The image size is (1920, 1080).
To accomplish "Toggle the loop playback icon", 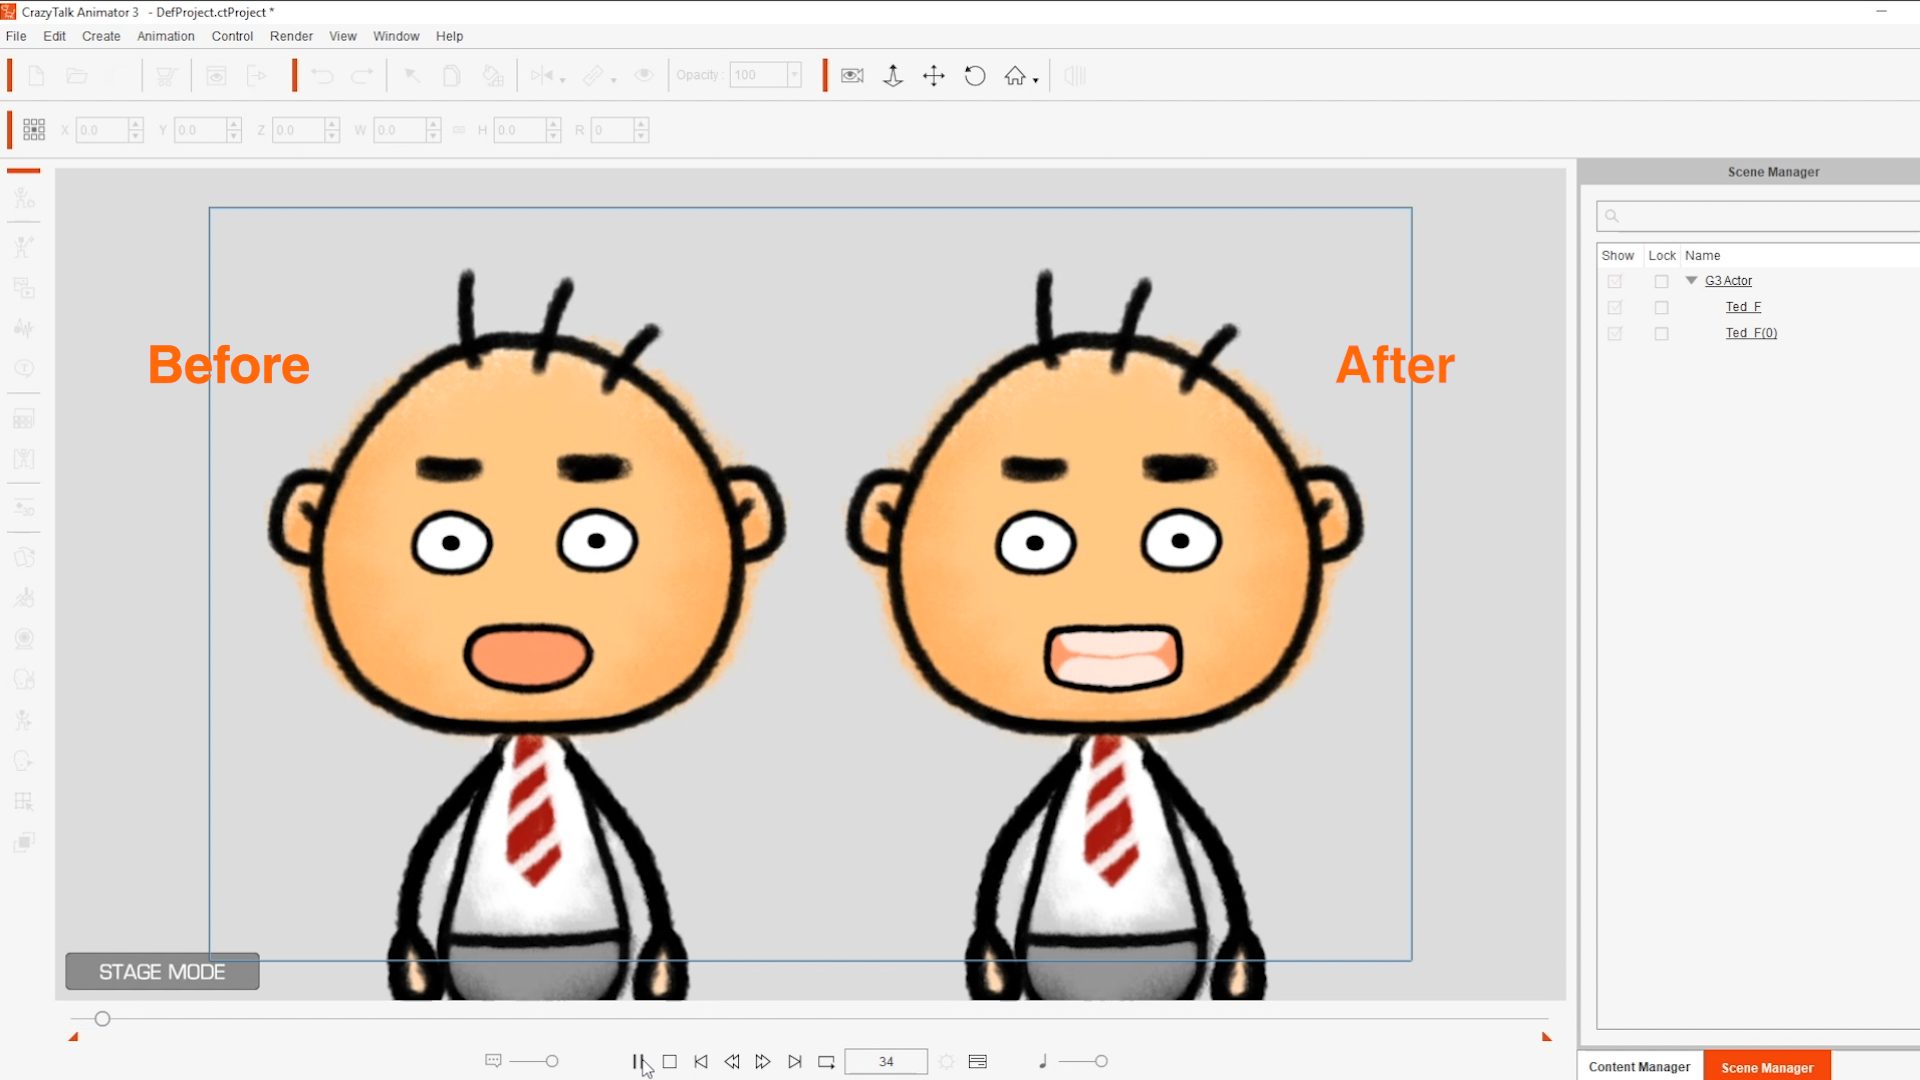I will [826, 1061].
